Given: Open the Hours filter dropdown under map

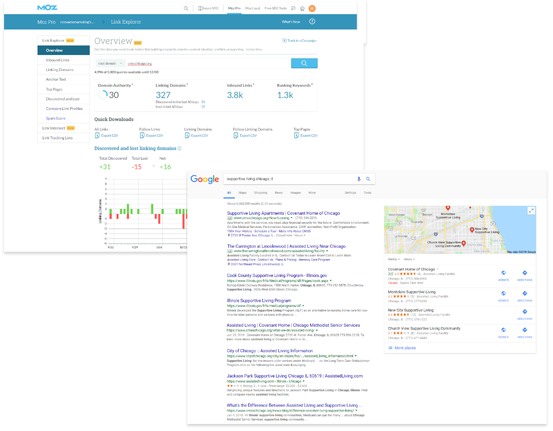Looking at the screenshot, I should tap(409, 259).
